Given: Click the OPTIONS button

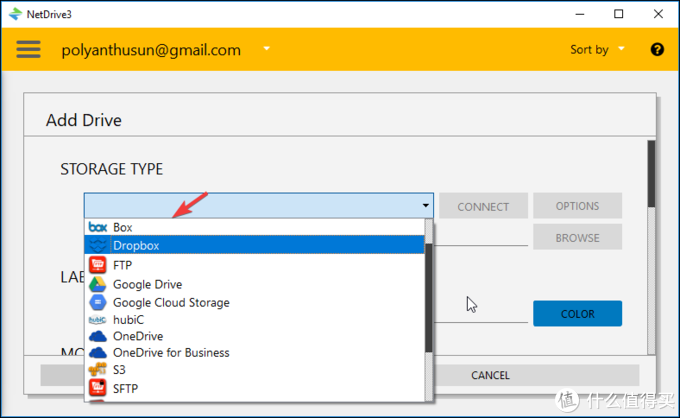Looking at the screenshot, I should tap(577, 206).
